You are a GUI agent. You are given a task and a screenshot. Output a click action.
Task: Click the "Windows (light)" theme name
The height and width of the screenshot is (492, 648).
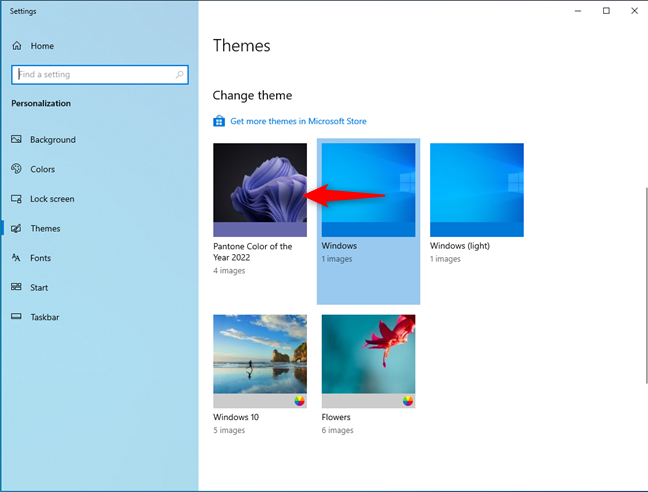(460, 245)
